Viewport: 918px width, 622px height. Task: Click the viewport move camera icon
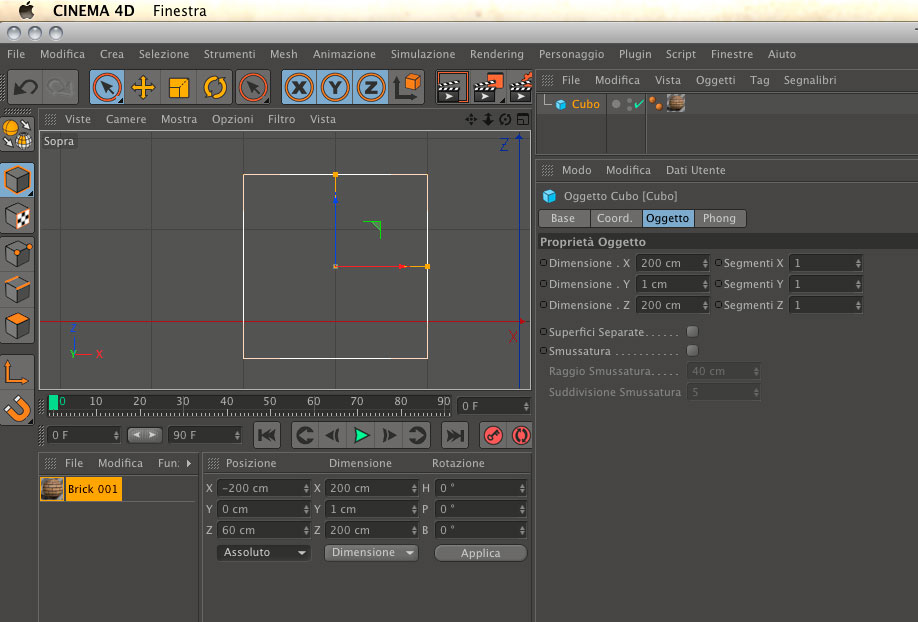[471, 119]
